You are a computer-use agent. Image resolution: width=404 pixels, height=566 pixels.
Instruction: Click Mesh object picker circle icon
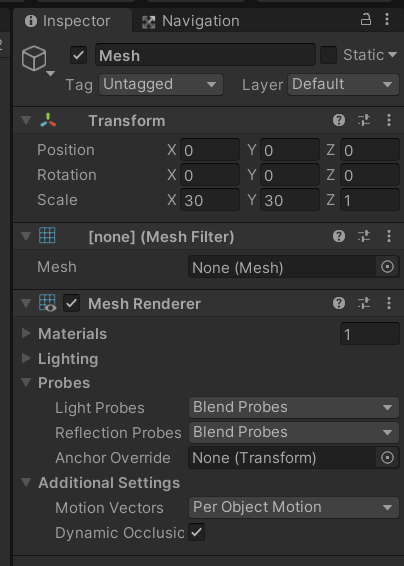387,267
